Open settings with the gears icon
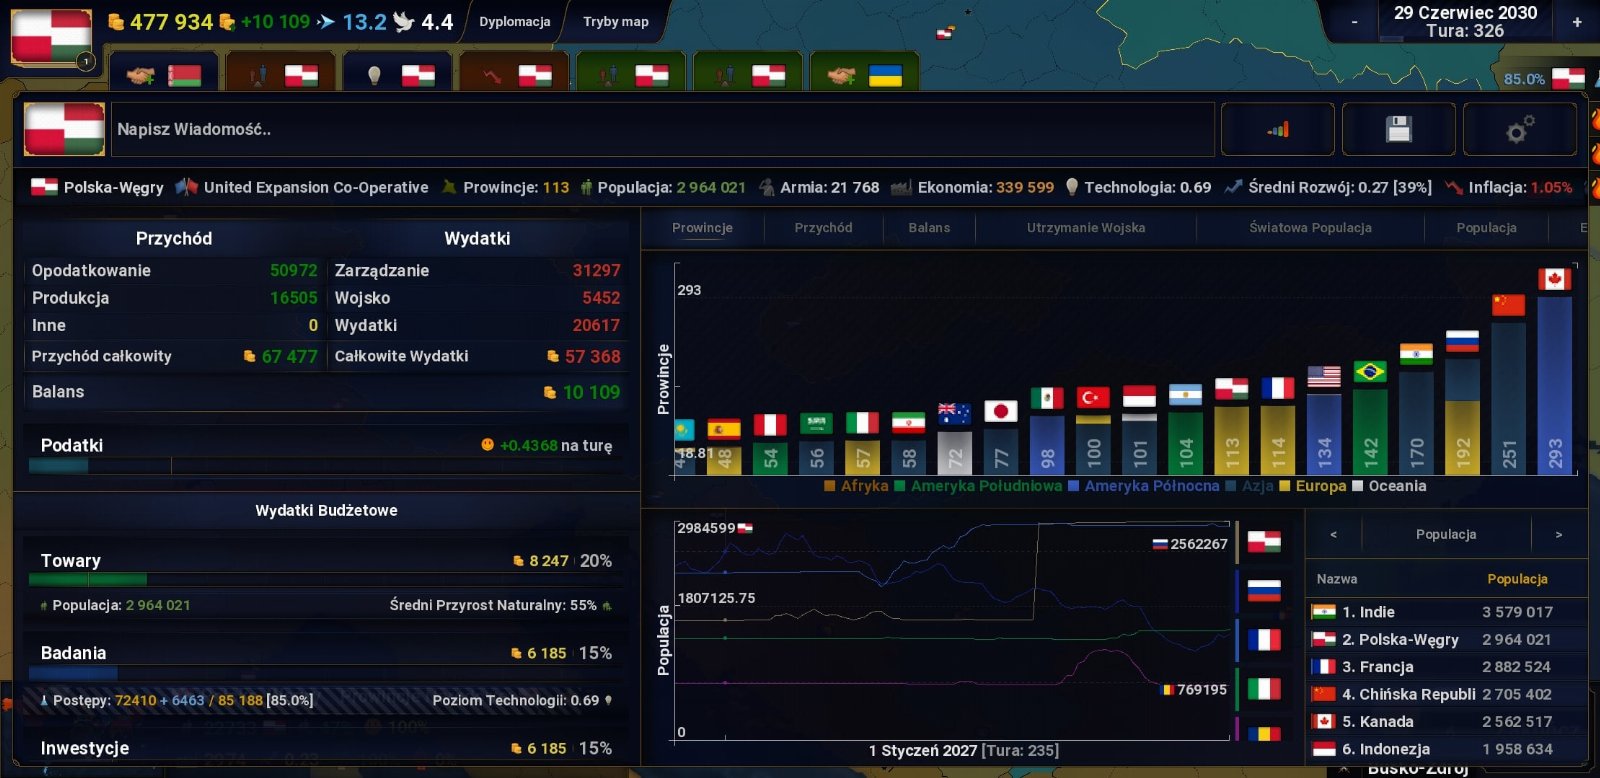 pos(1519,129)
